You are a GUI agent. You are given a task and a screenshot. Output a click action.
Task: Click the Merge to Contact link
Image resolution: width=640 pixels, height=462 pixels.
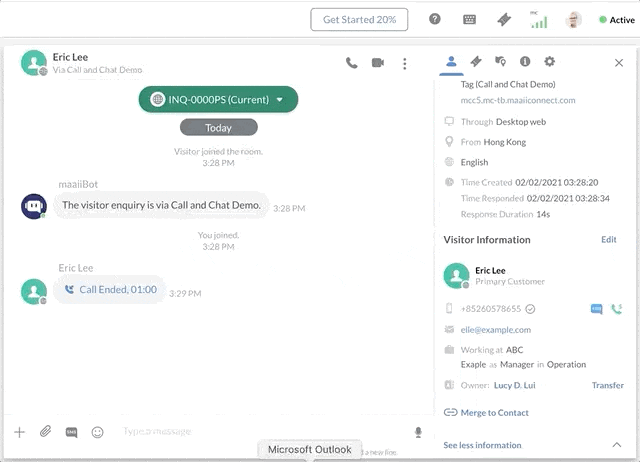494,412
